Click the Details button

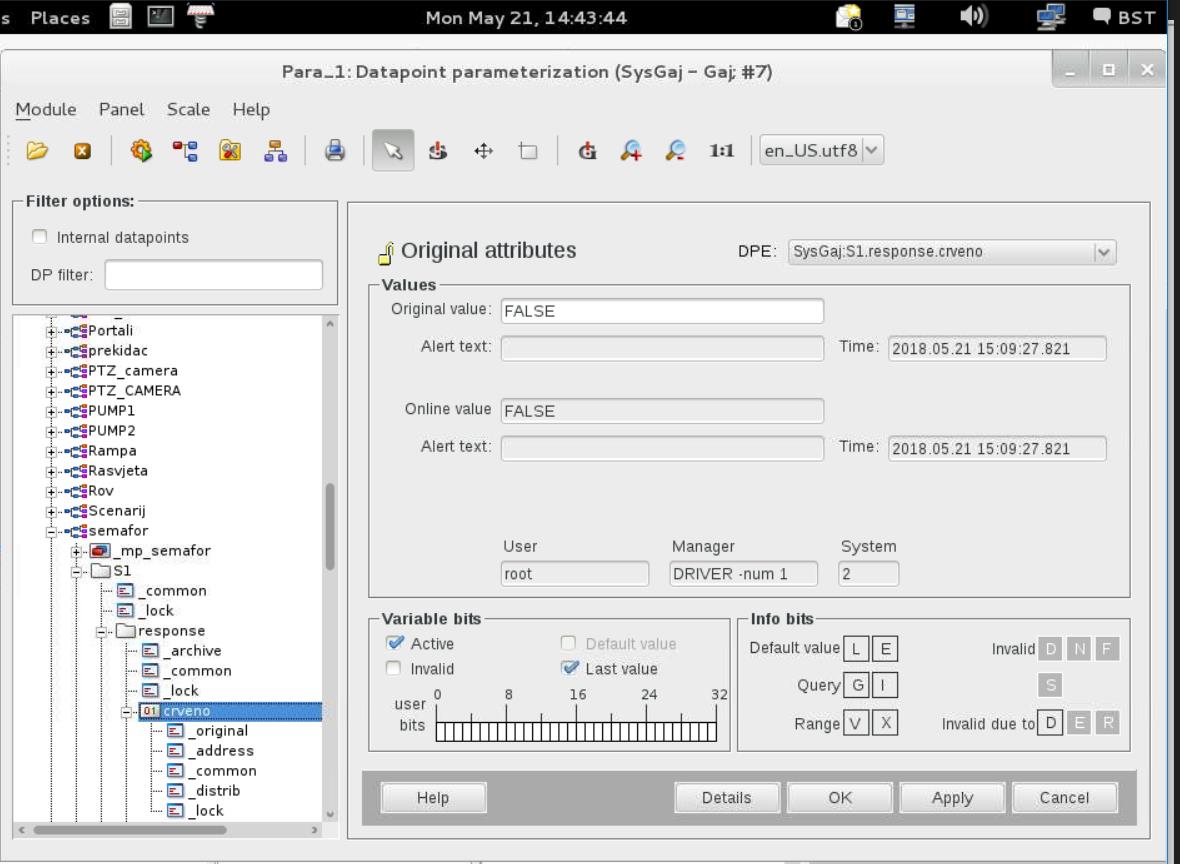point(726,797)
